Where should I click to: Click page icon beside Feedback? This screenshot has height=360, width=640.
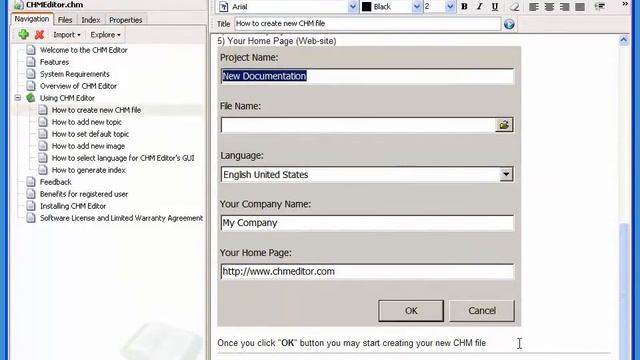coord(31,182)
